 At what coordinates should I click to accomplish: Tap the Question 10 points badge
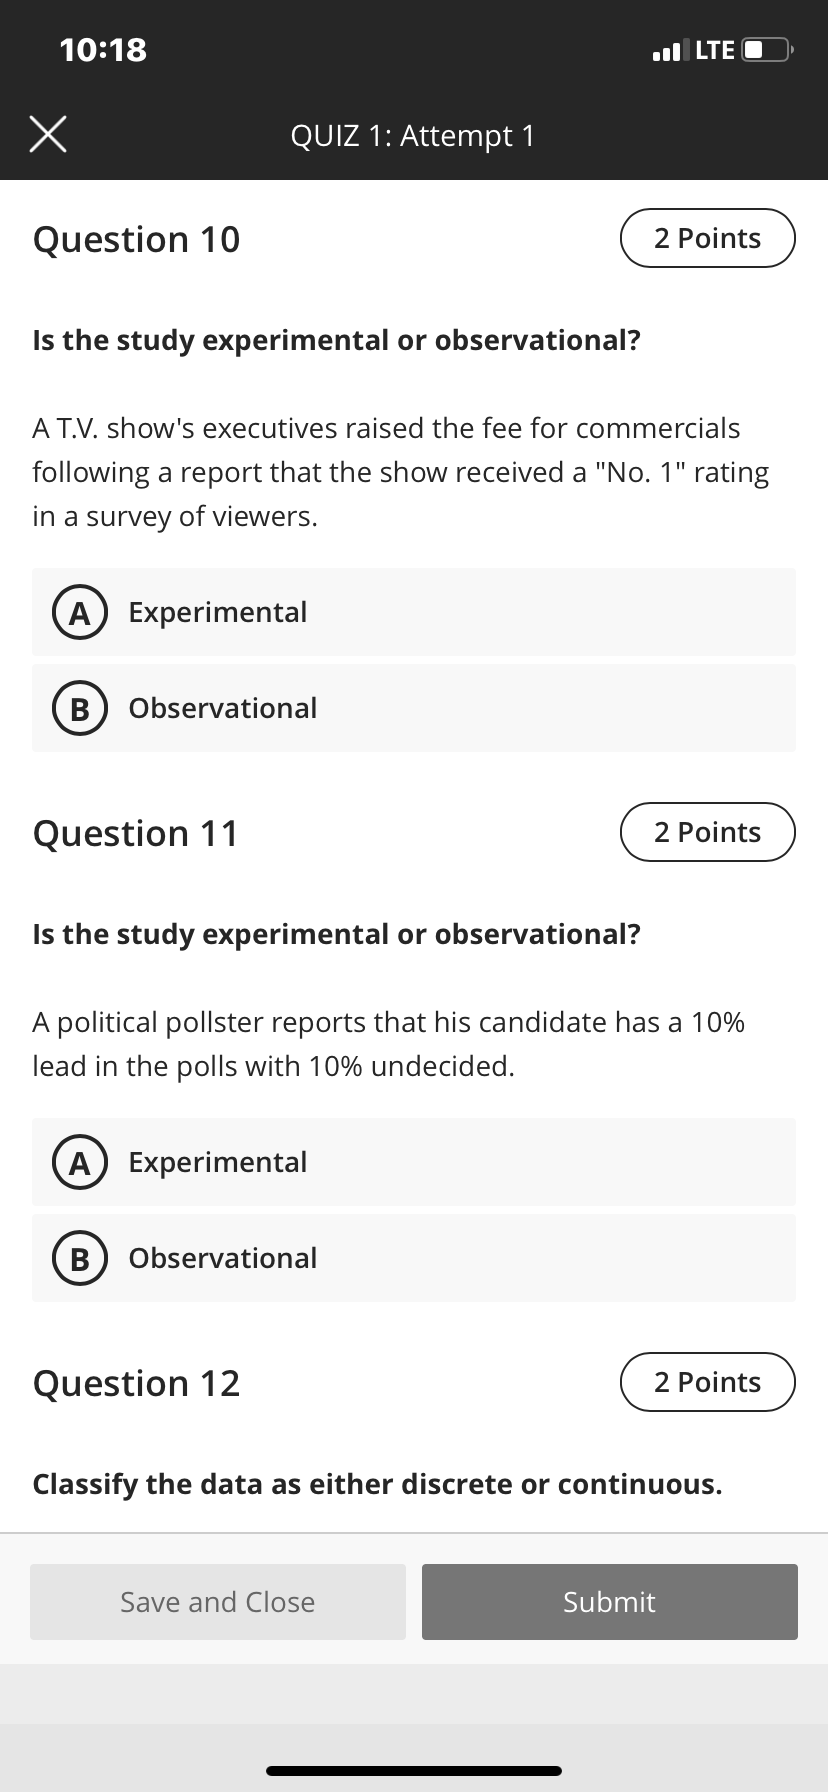[708, 238]
